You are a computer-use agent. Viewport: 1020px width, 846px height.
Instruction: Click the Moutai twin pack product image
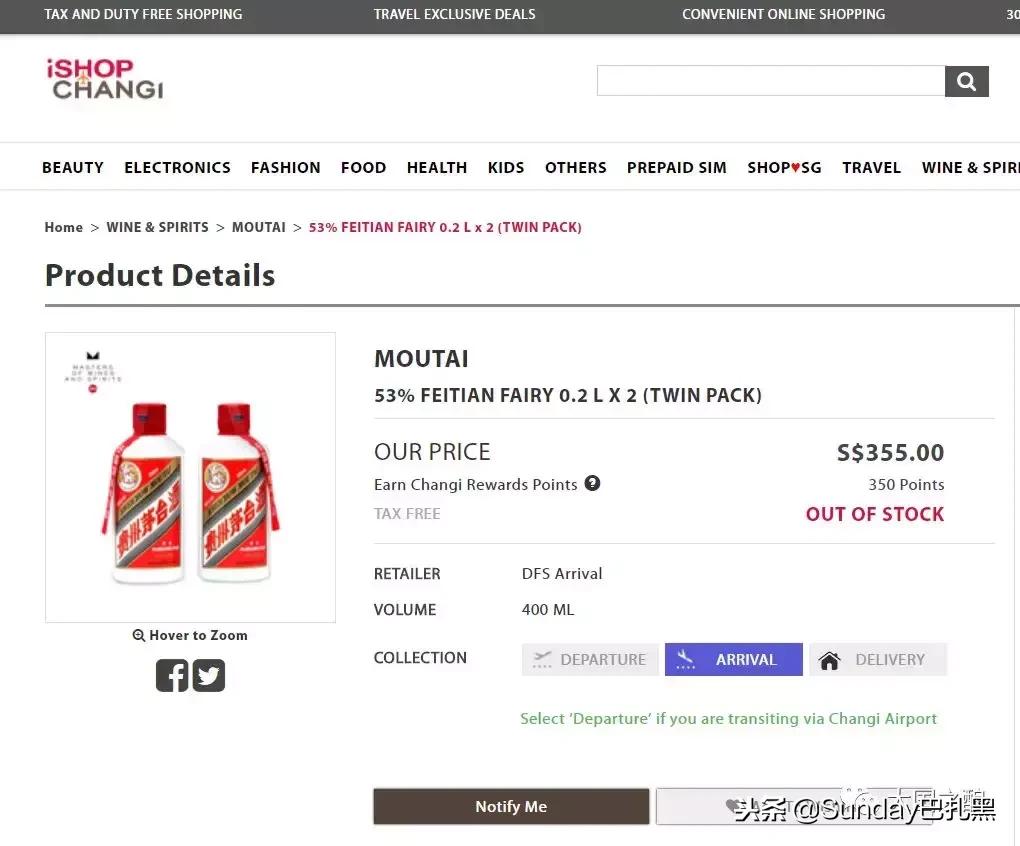(190, 477)
